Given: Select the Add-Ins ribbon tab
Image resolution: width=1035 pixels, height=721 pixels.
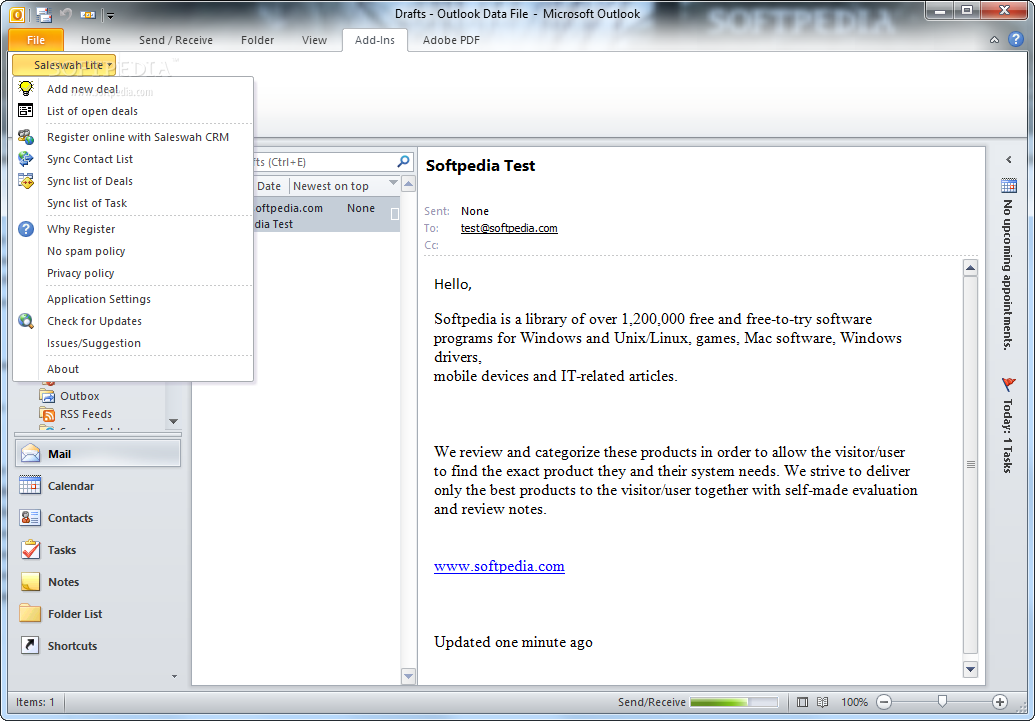Looking at the screenshot, I should tap(375, 40).
